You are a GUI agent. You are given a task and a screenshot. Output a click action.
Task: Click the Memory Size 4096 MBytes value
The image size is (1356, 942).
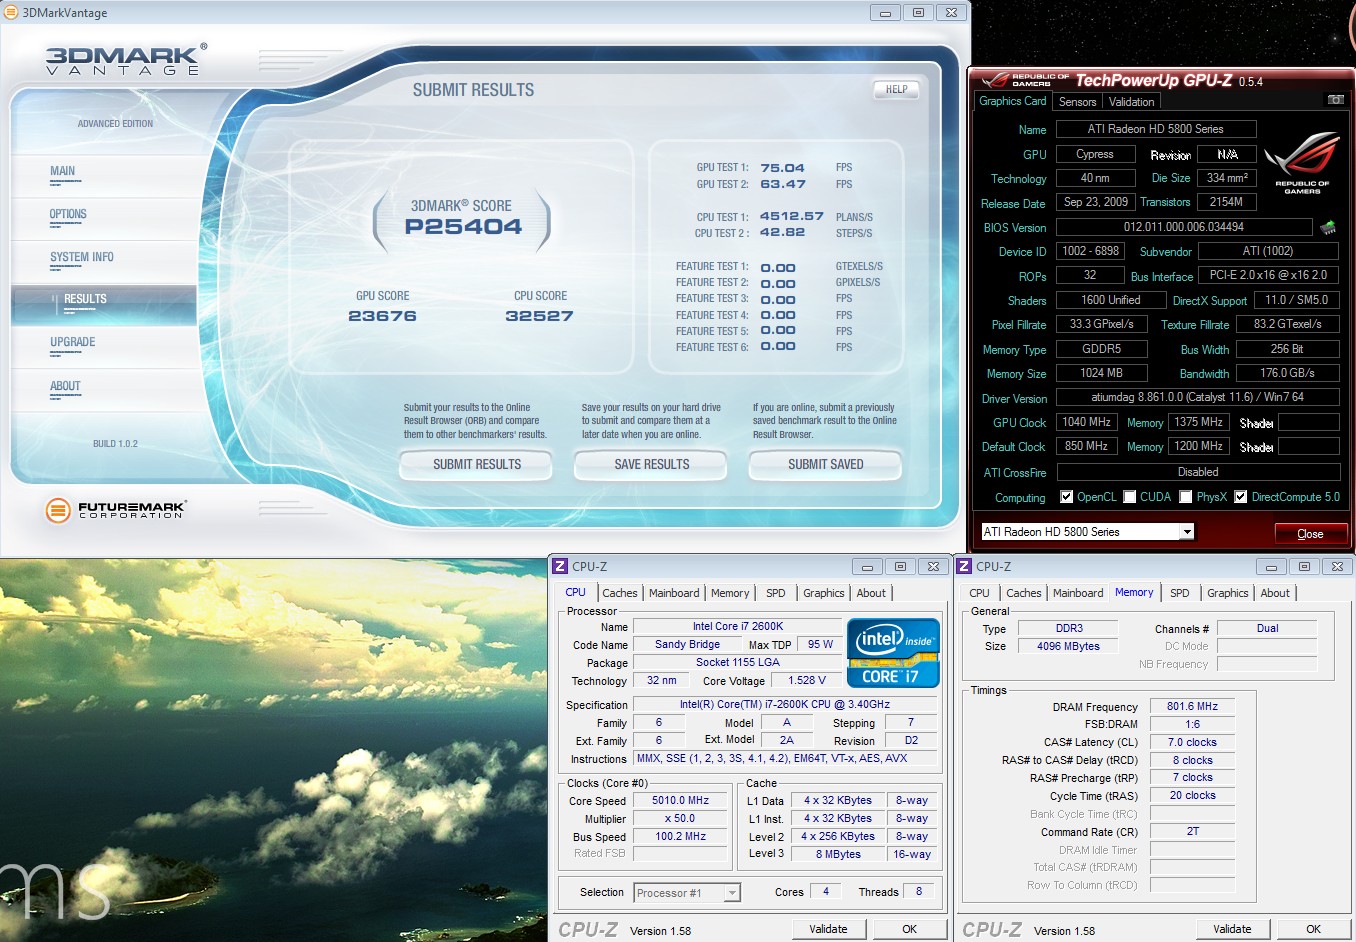[1068, 646]
